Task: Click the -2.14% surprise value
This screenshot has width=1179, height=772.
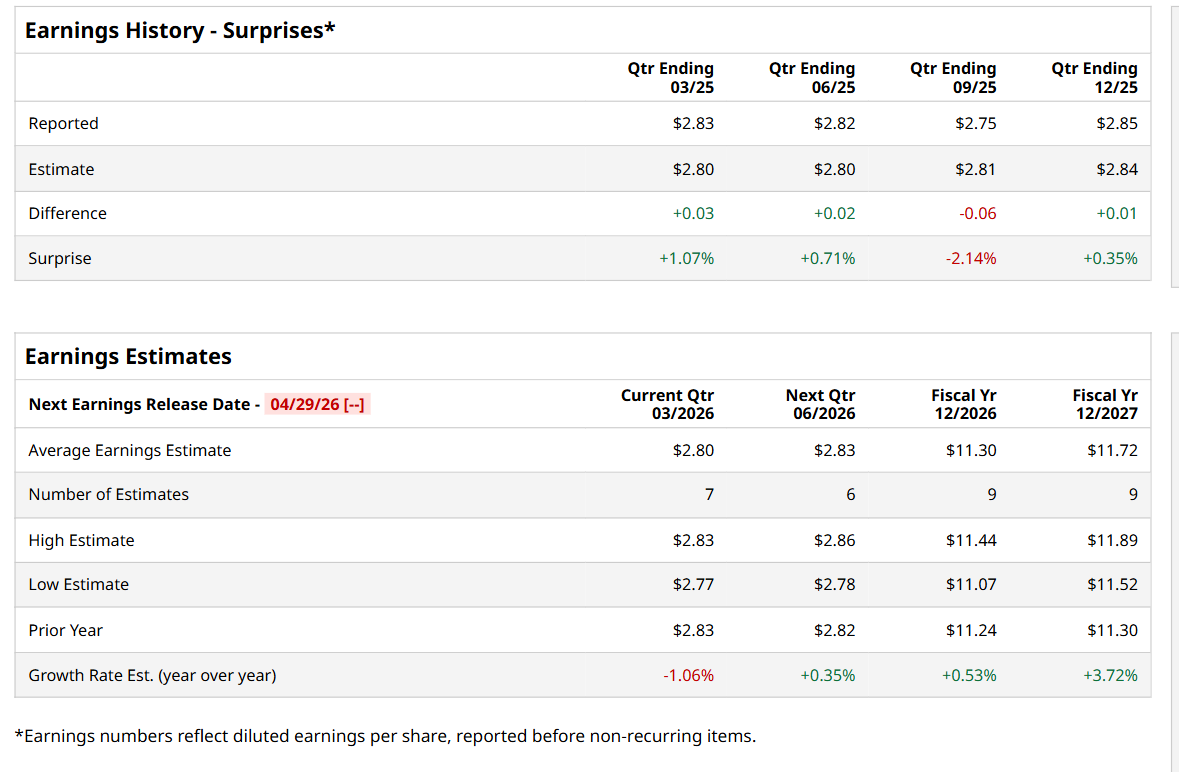Action: 970,258
